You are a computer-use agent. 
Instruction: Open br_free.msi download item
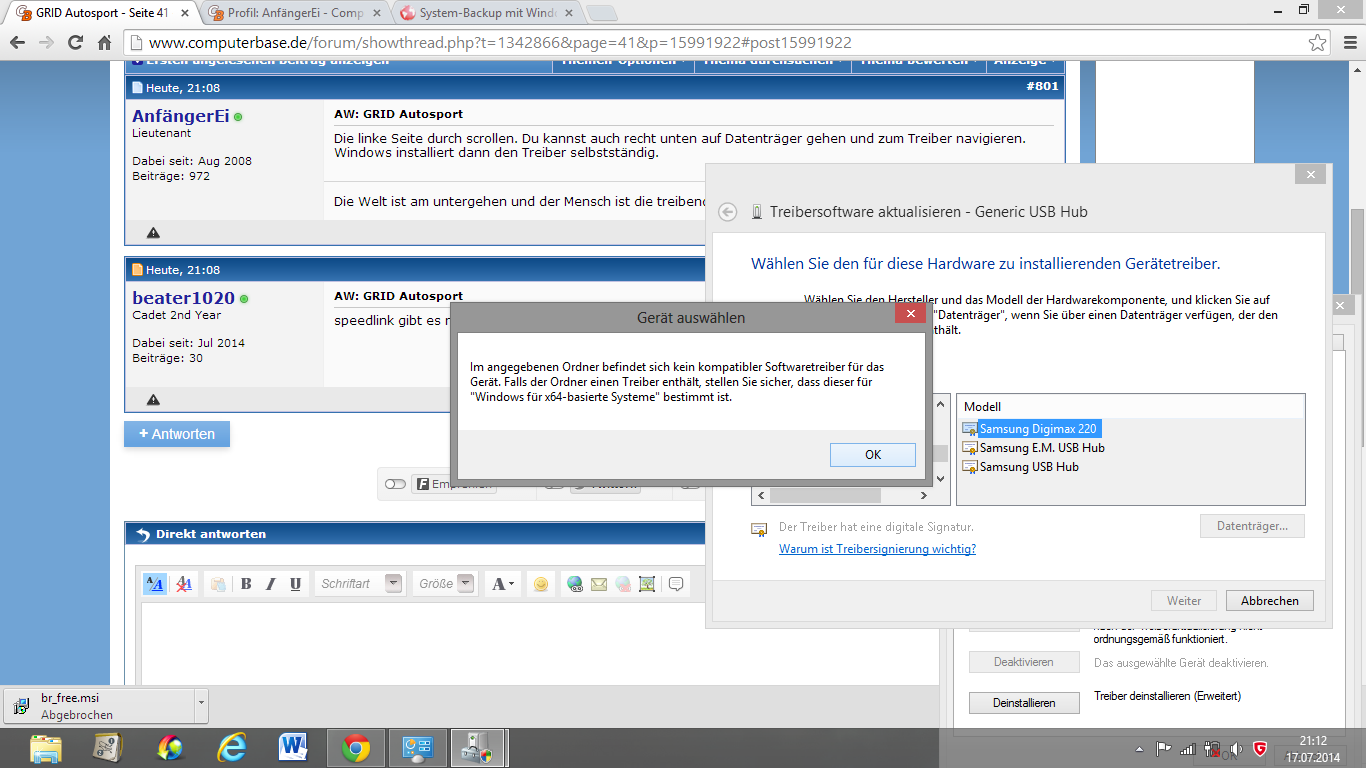pyautogui.click(x=97, y=705)
